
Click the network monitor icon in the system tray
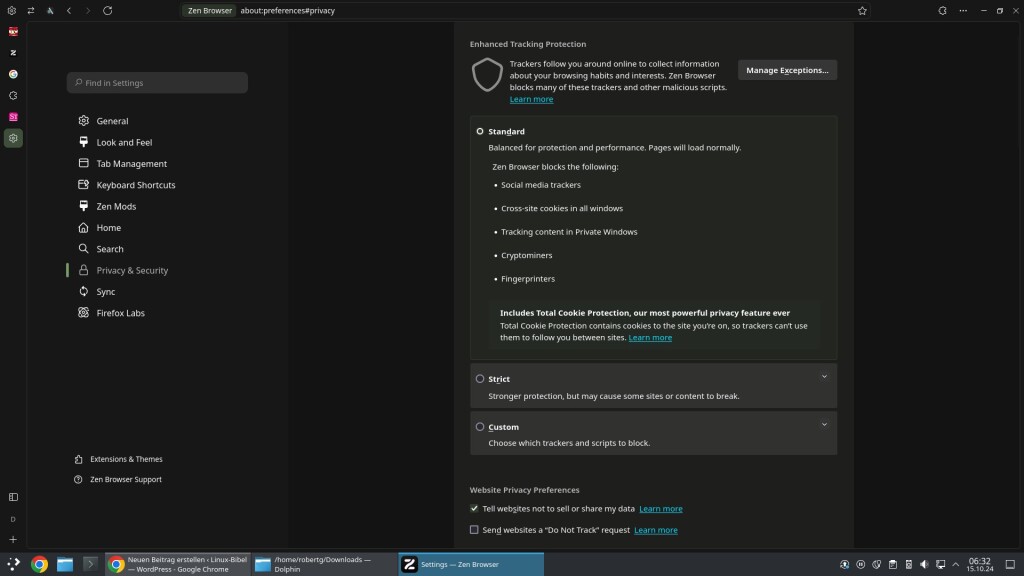tap(940, 564)
